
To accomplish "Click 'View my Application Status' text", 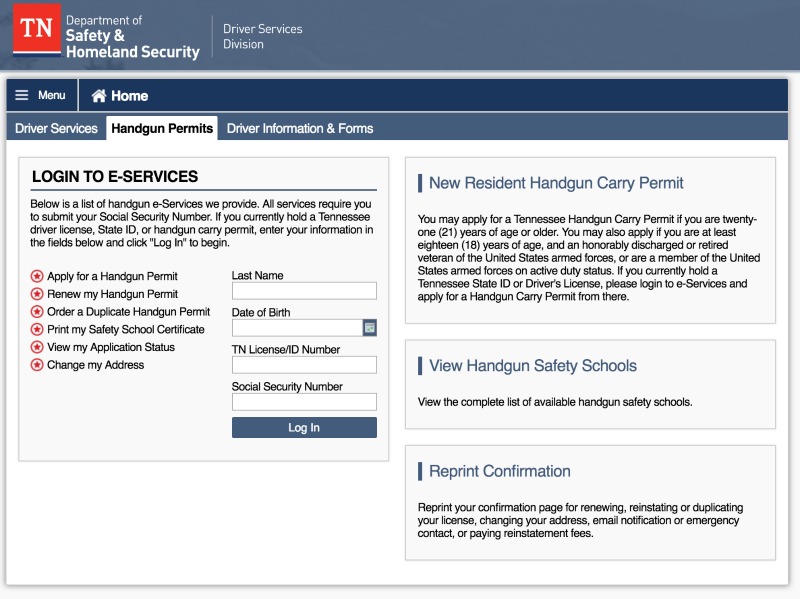I will click(x=111, y=347).
